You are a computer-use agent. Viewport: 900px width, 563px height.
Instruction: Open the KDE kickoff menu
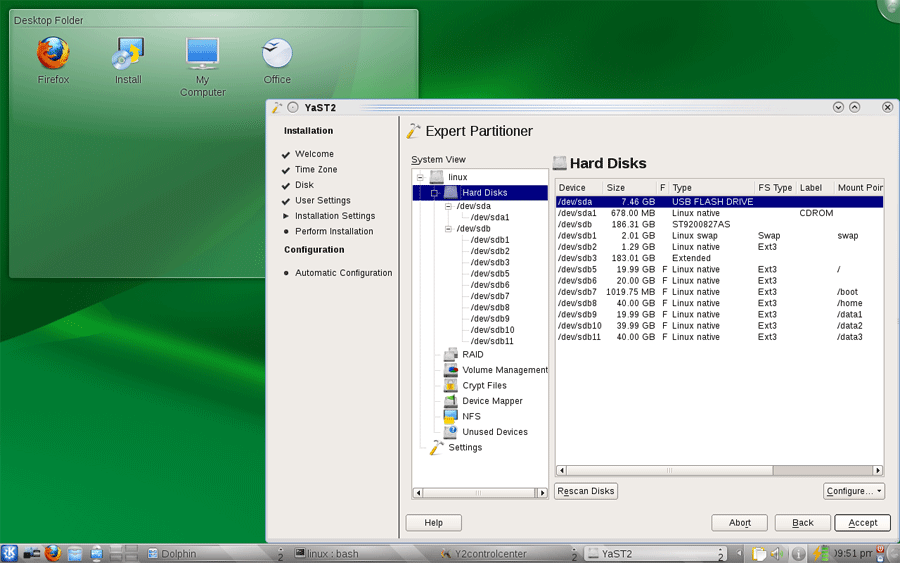(9, 553)
